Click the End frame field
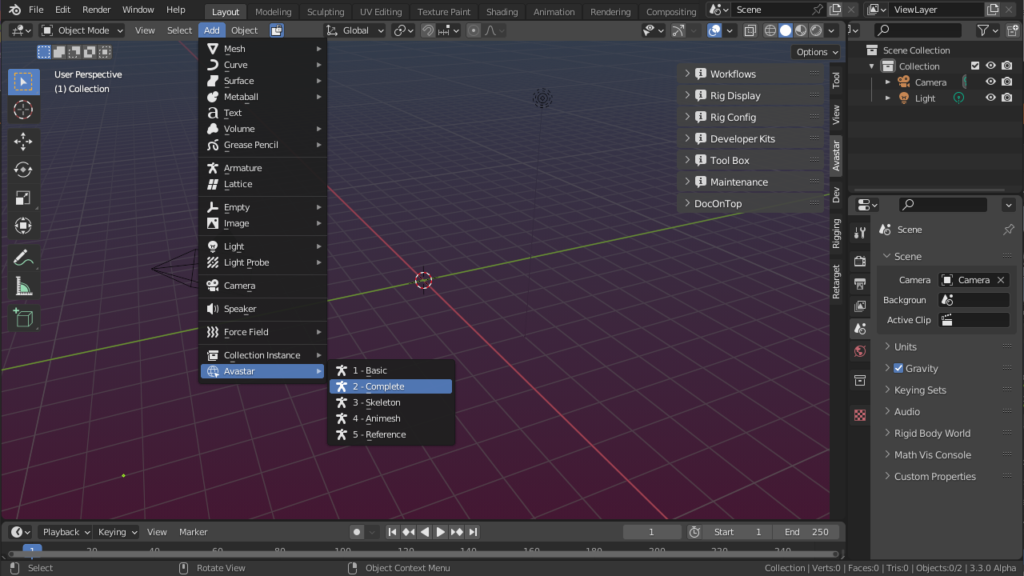 point(806,532)
